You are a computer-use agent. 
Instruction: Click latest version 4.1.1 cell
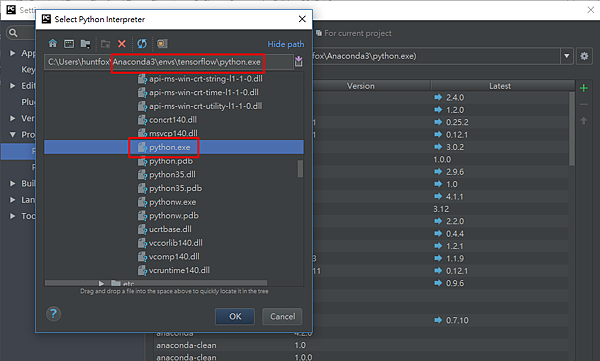tap(455, 197)
